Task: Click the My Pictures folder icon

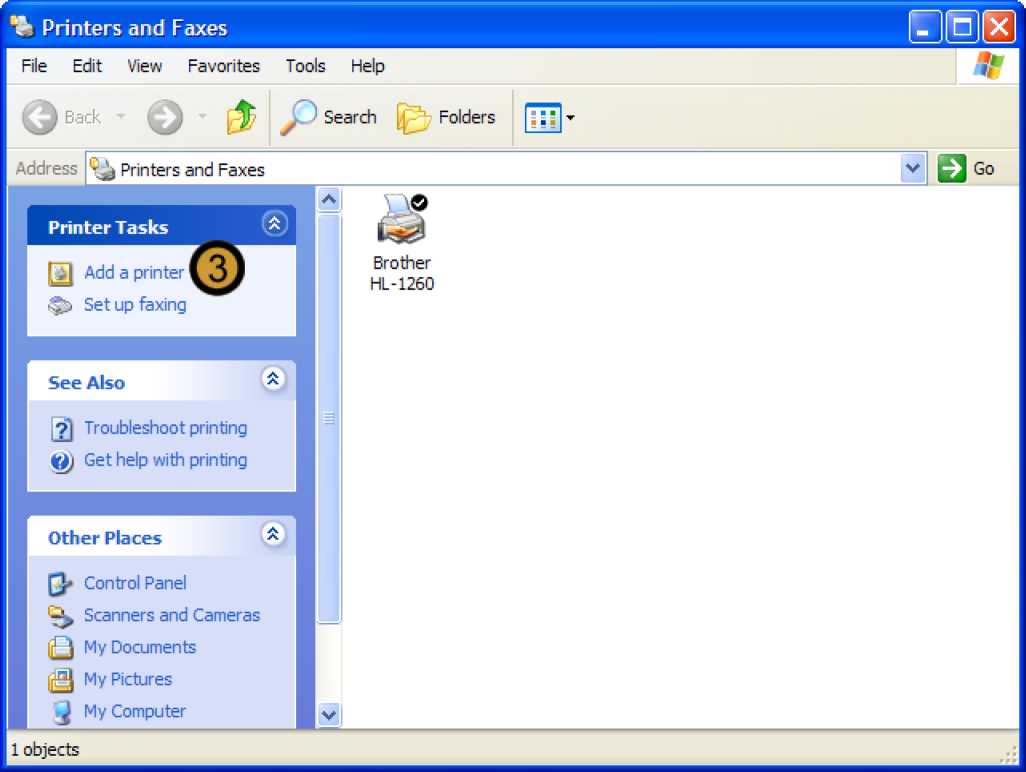Action: click(x=60, y=680)
